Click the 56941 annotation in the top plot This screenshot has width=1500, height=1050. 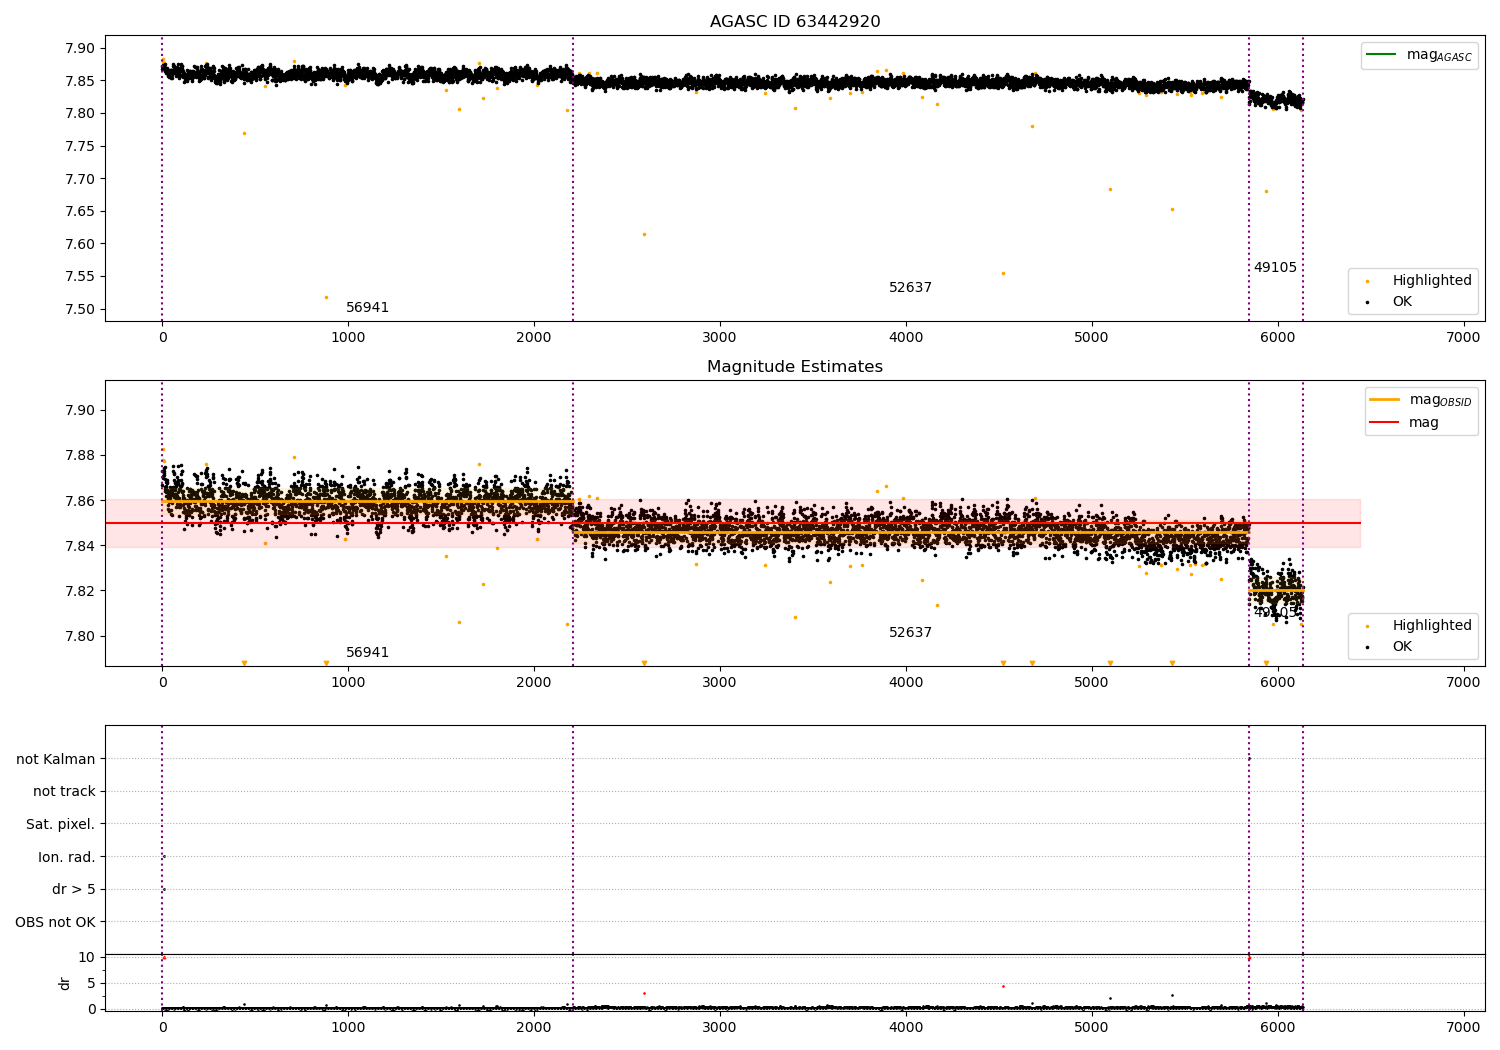[x=367, y=308]
